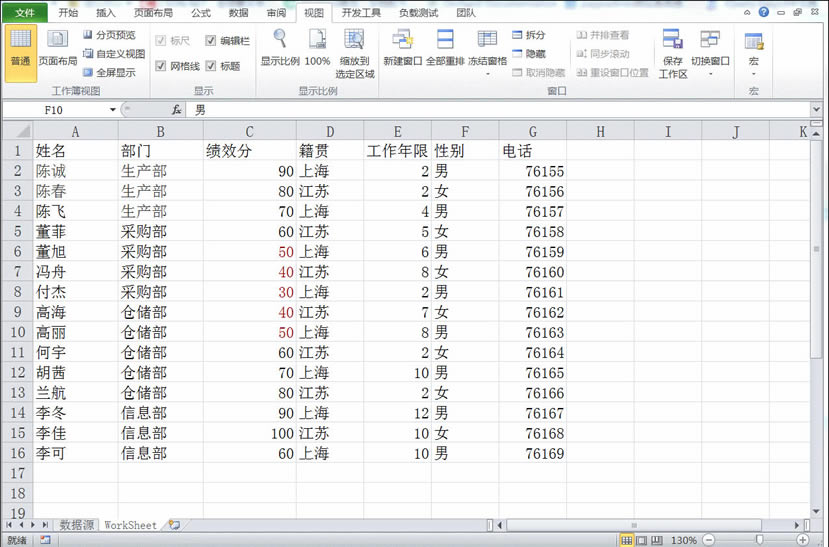Open the File (文件) tab
829x547 pixels.
(24, 13)
